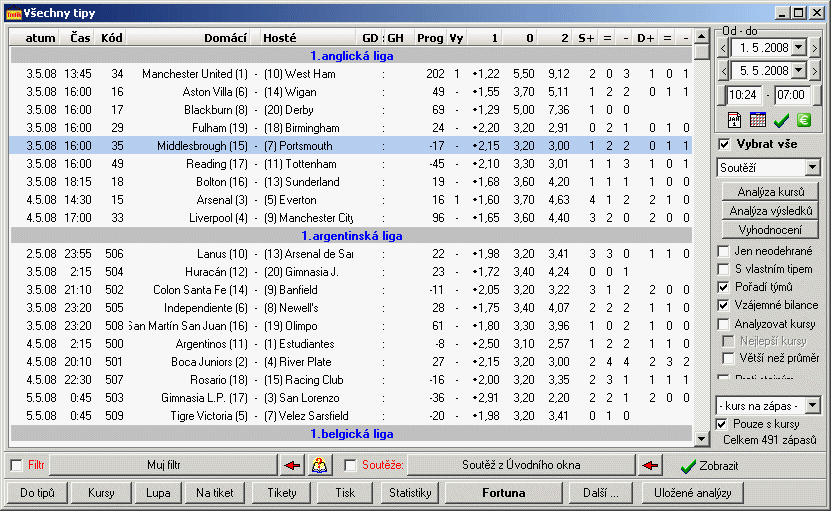Step start date forward with right arrow
831x511 pixels.
tap(815, 49)
